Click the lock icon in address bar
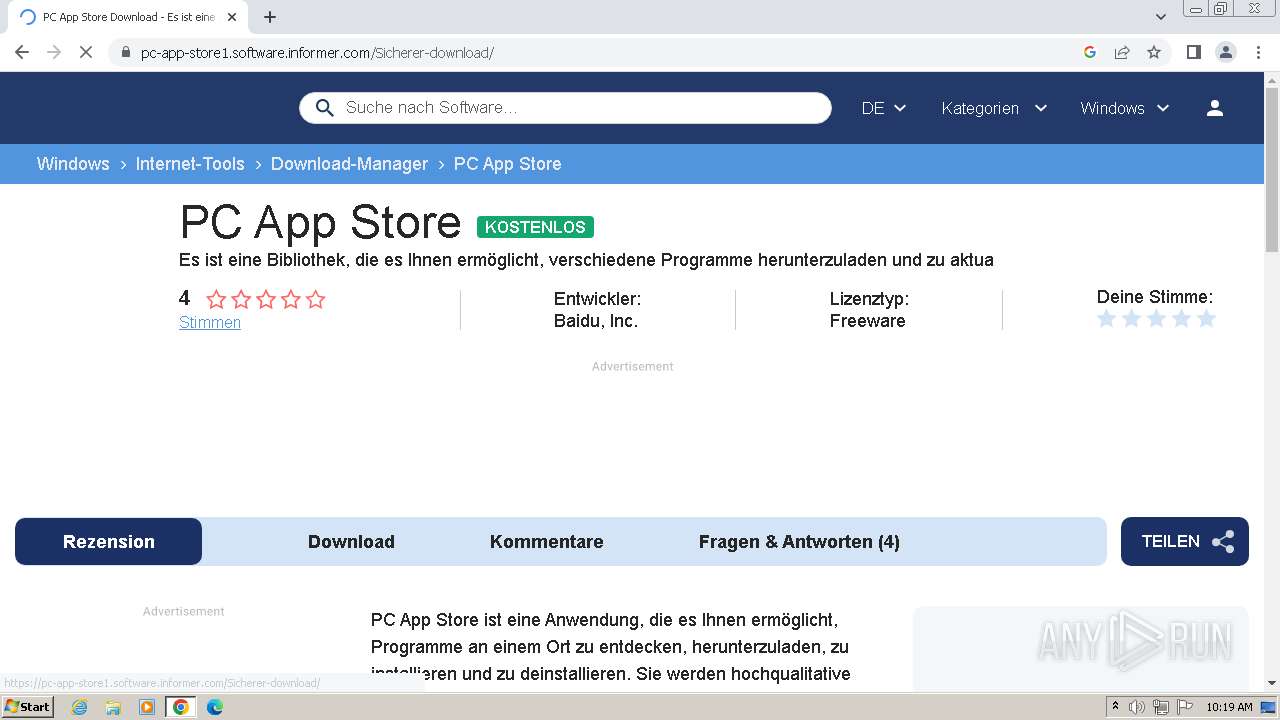1280x720 pixels. 125,52
